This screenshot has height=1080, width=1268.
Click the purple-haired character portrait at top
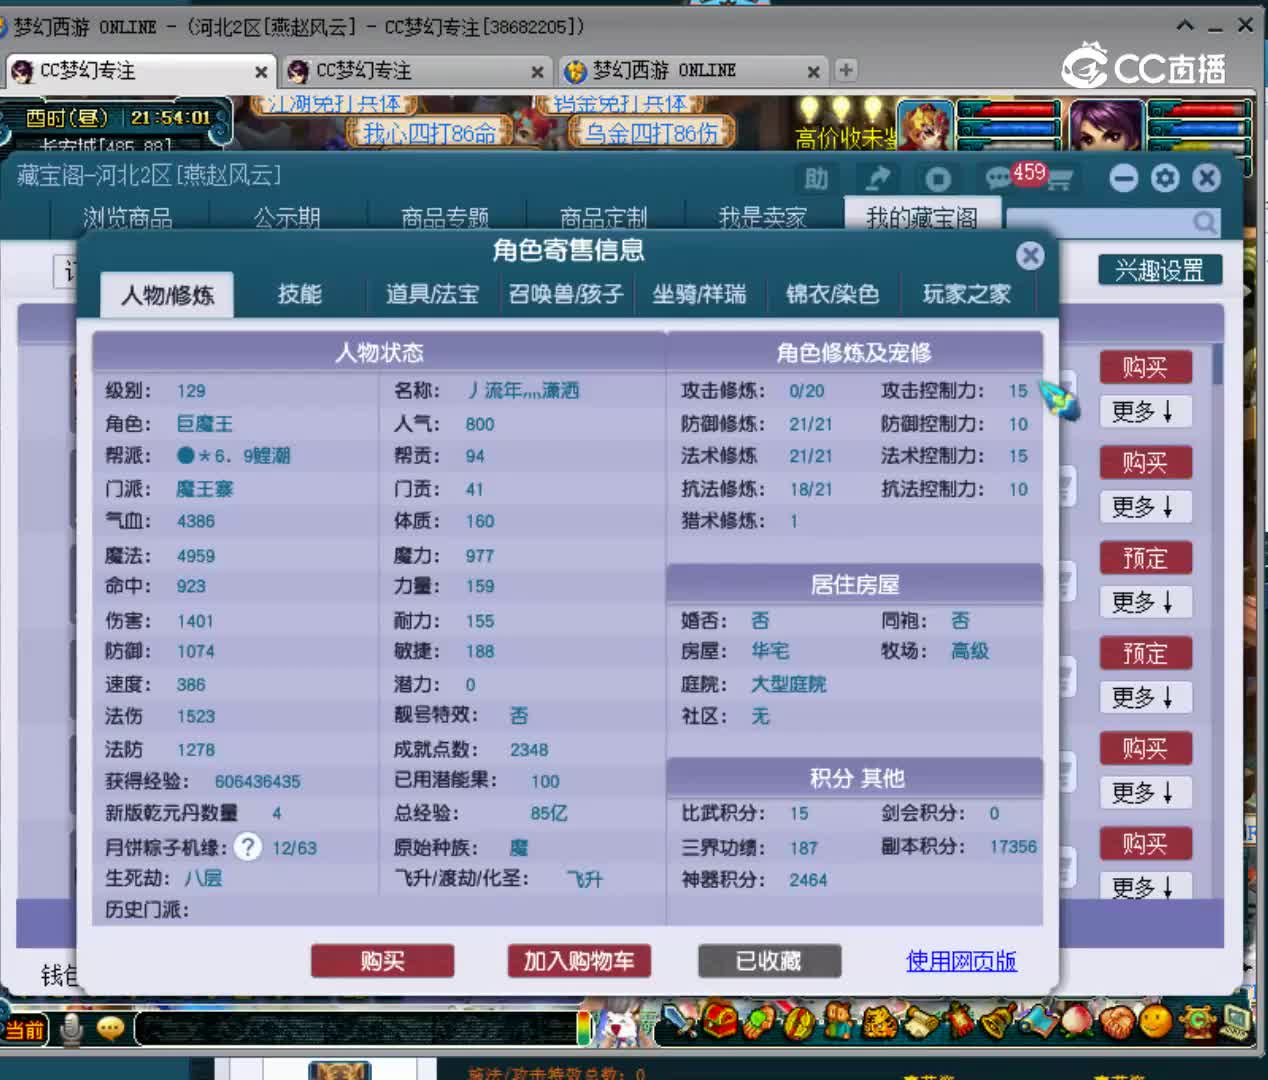click(x=1105, y=125)
